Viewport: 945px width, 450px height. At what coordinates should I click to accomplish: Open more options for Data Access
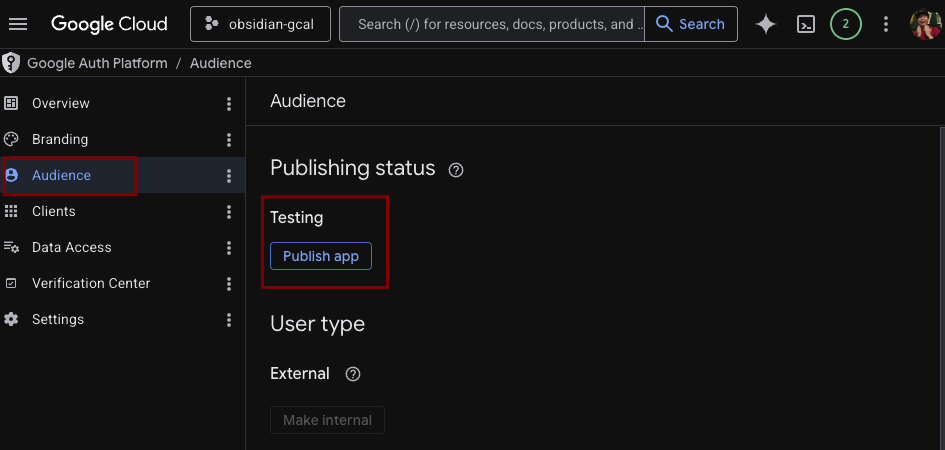(x=228, y=248)
